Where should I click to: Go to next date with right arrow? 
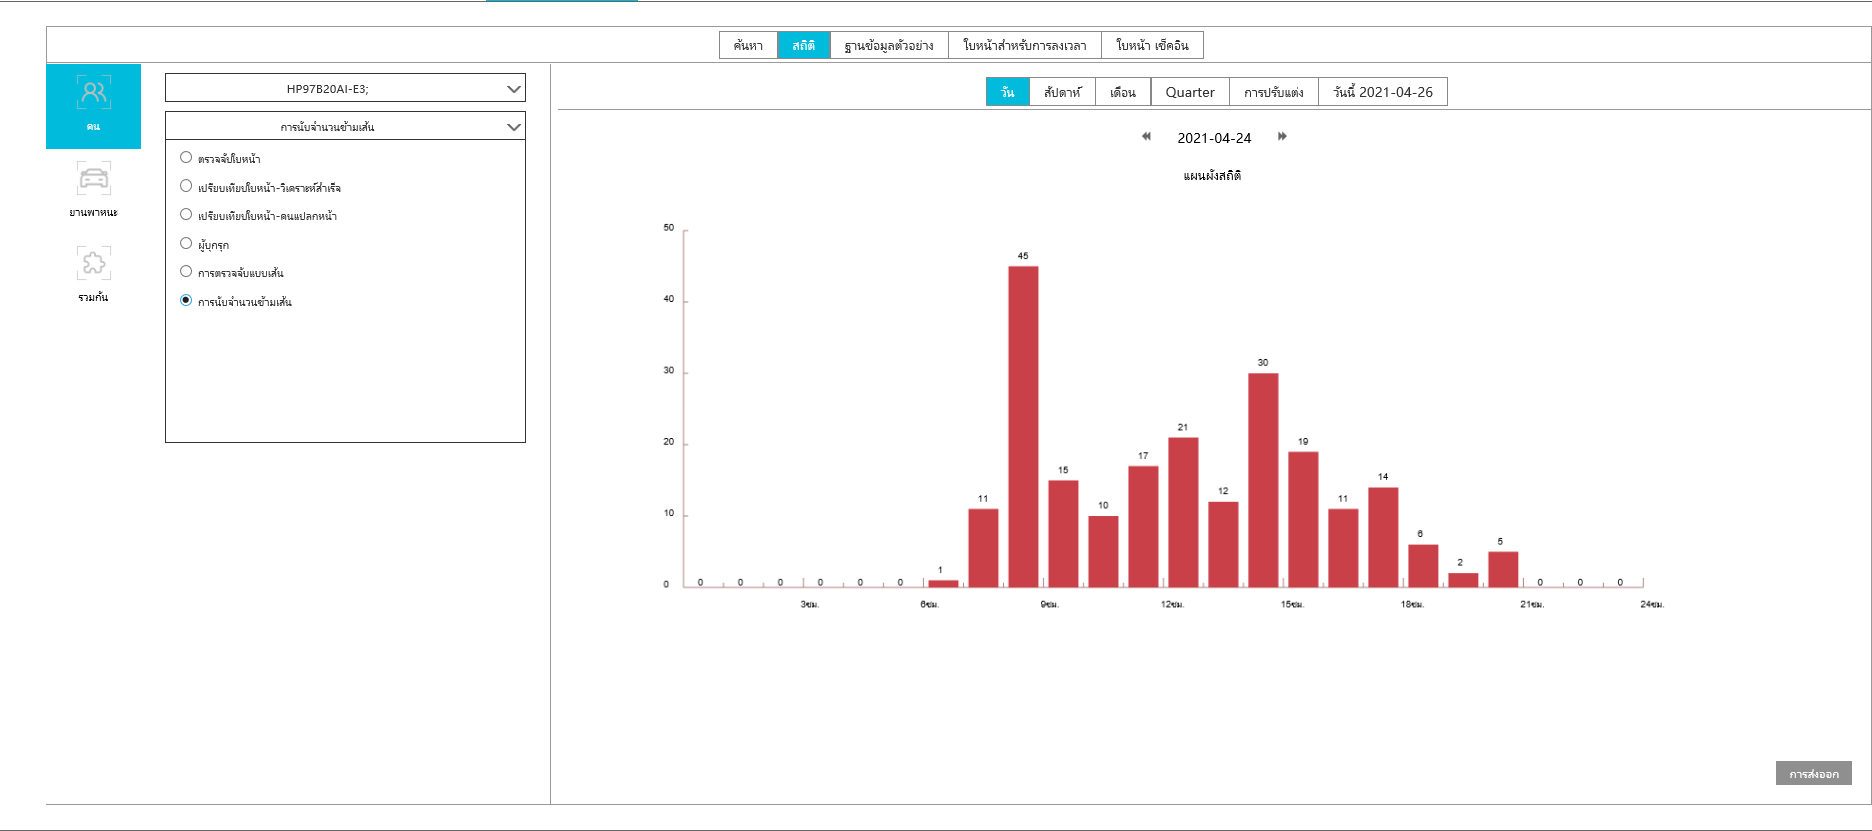coord(1282,137)
